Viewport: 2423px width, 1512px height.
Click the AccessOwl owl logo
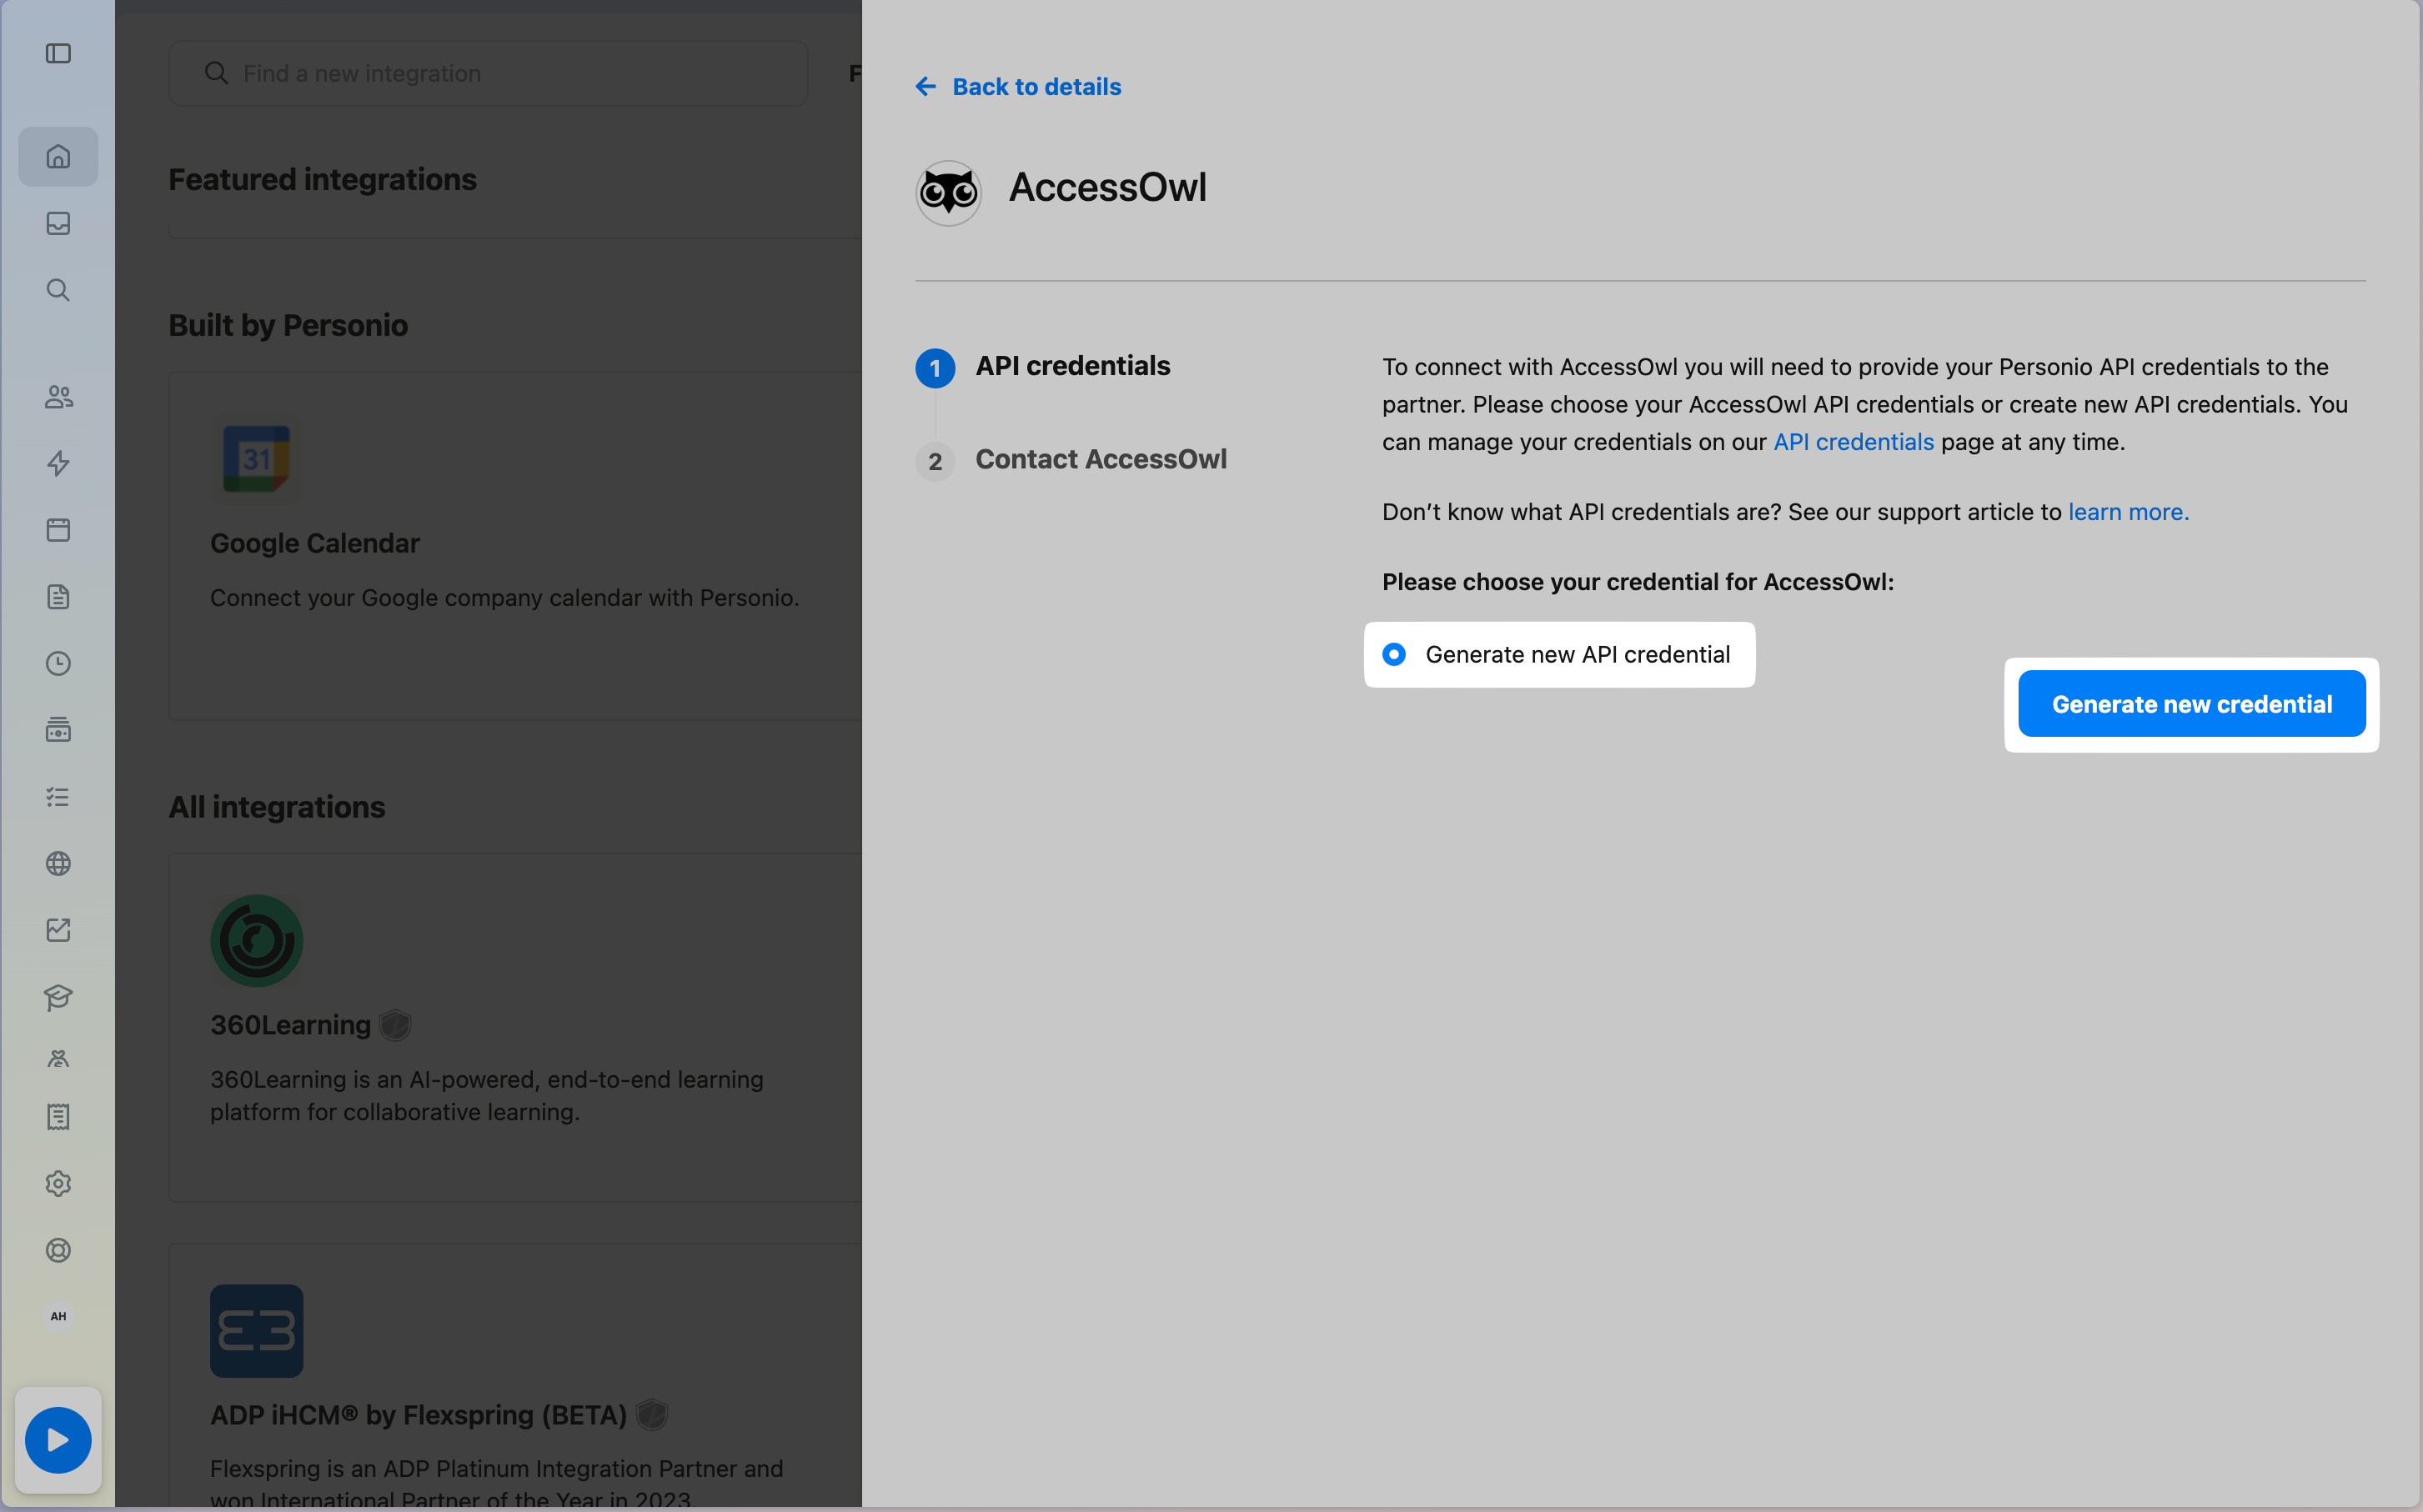click(948, 192)
